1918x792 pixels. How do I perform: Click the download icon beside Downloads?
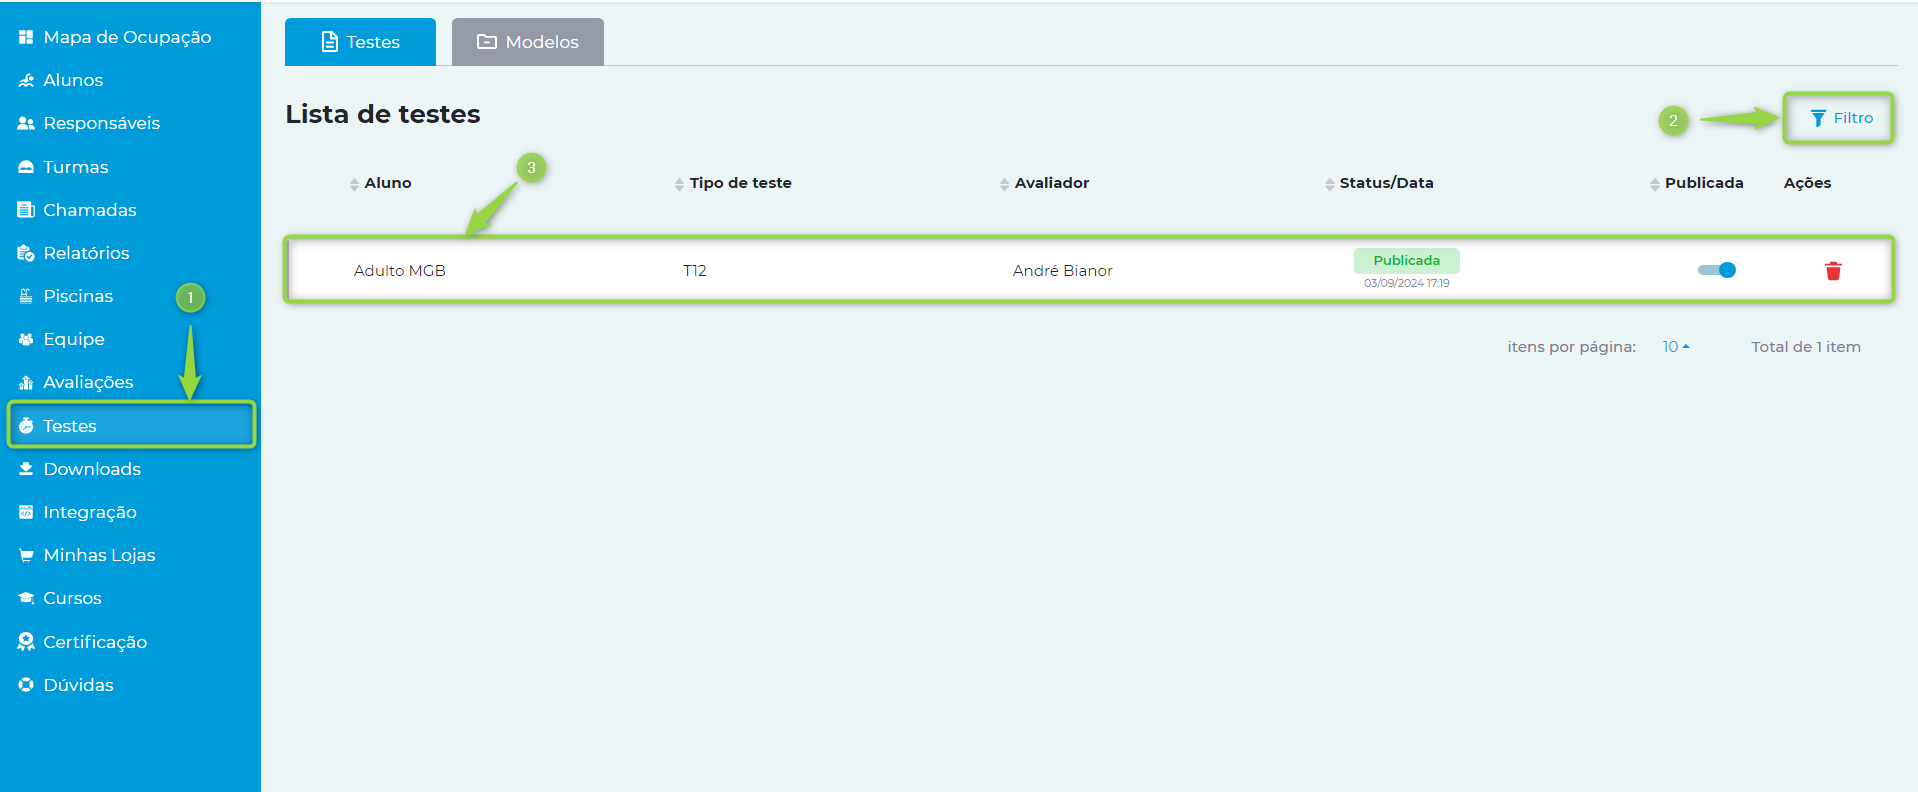coord(26,469)
